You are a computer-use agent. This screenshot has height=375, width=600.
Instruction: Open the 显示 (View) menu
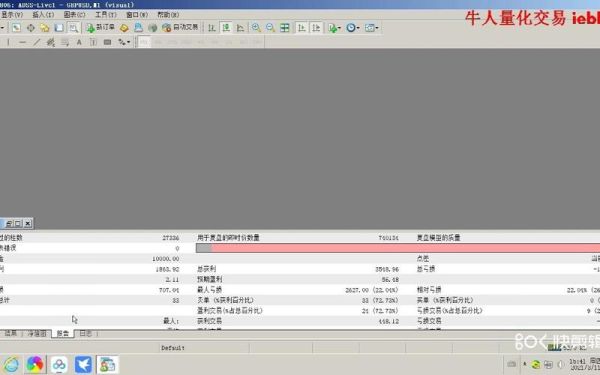point(11,15)
